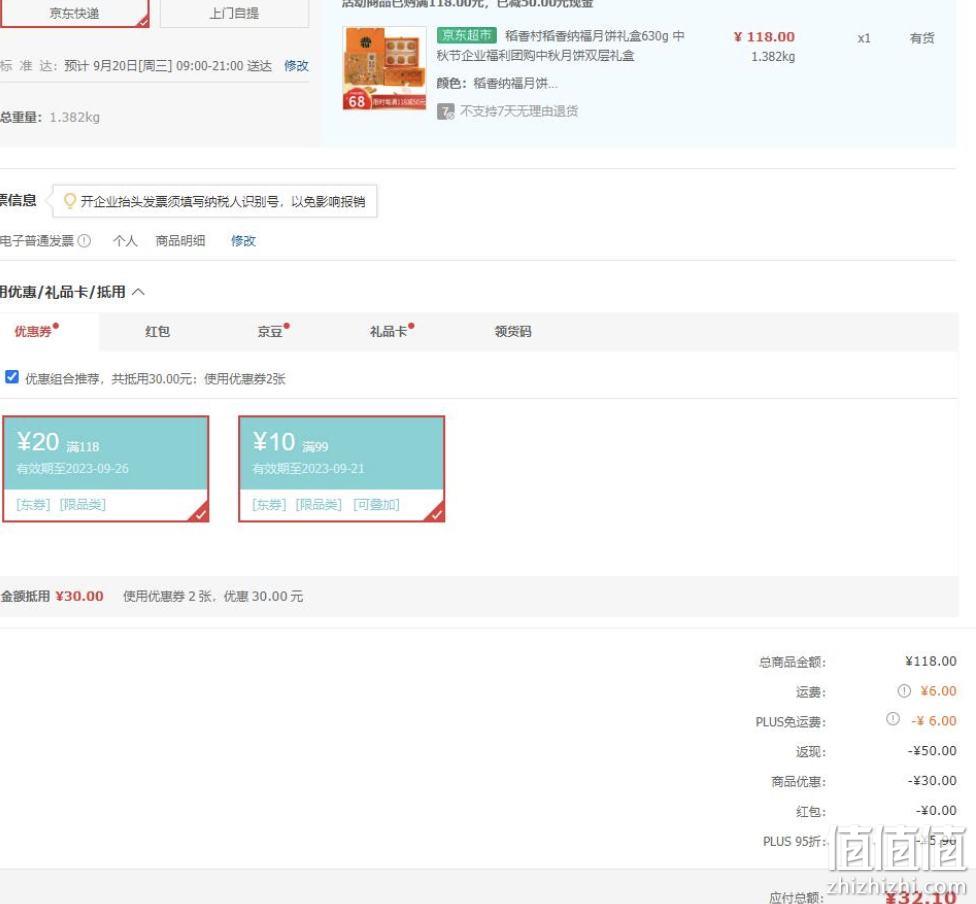Viewport: 976px width, 904px height.
Task: Toggle the ¥20 满118 coupon card
Action: pos(105,469)
